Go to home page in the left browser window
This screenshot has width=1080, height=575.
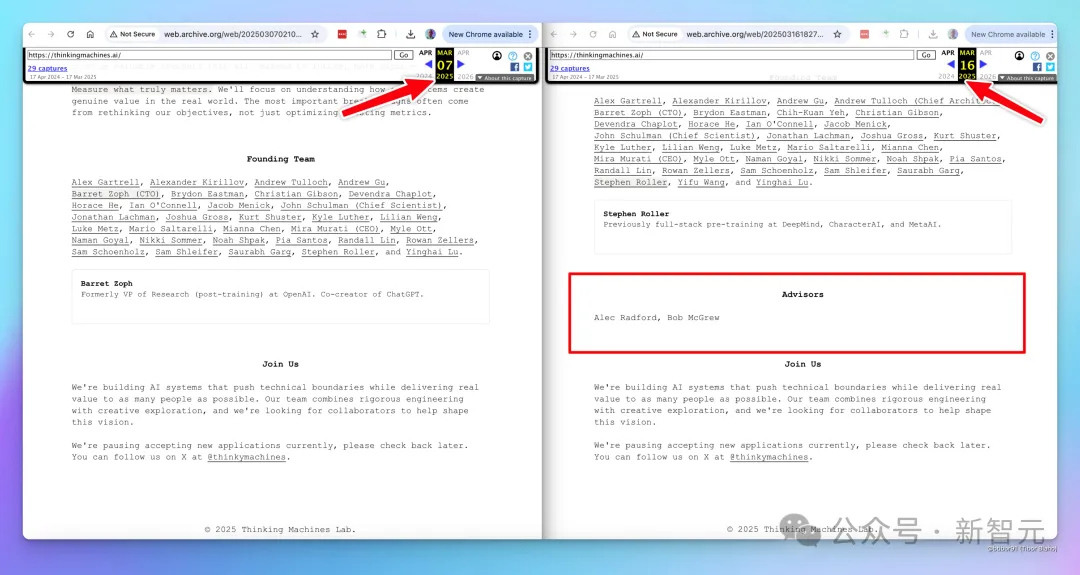pyautogui.click(x=90, y=34)
